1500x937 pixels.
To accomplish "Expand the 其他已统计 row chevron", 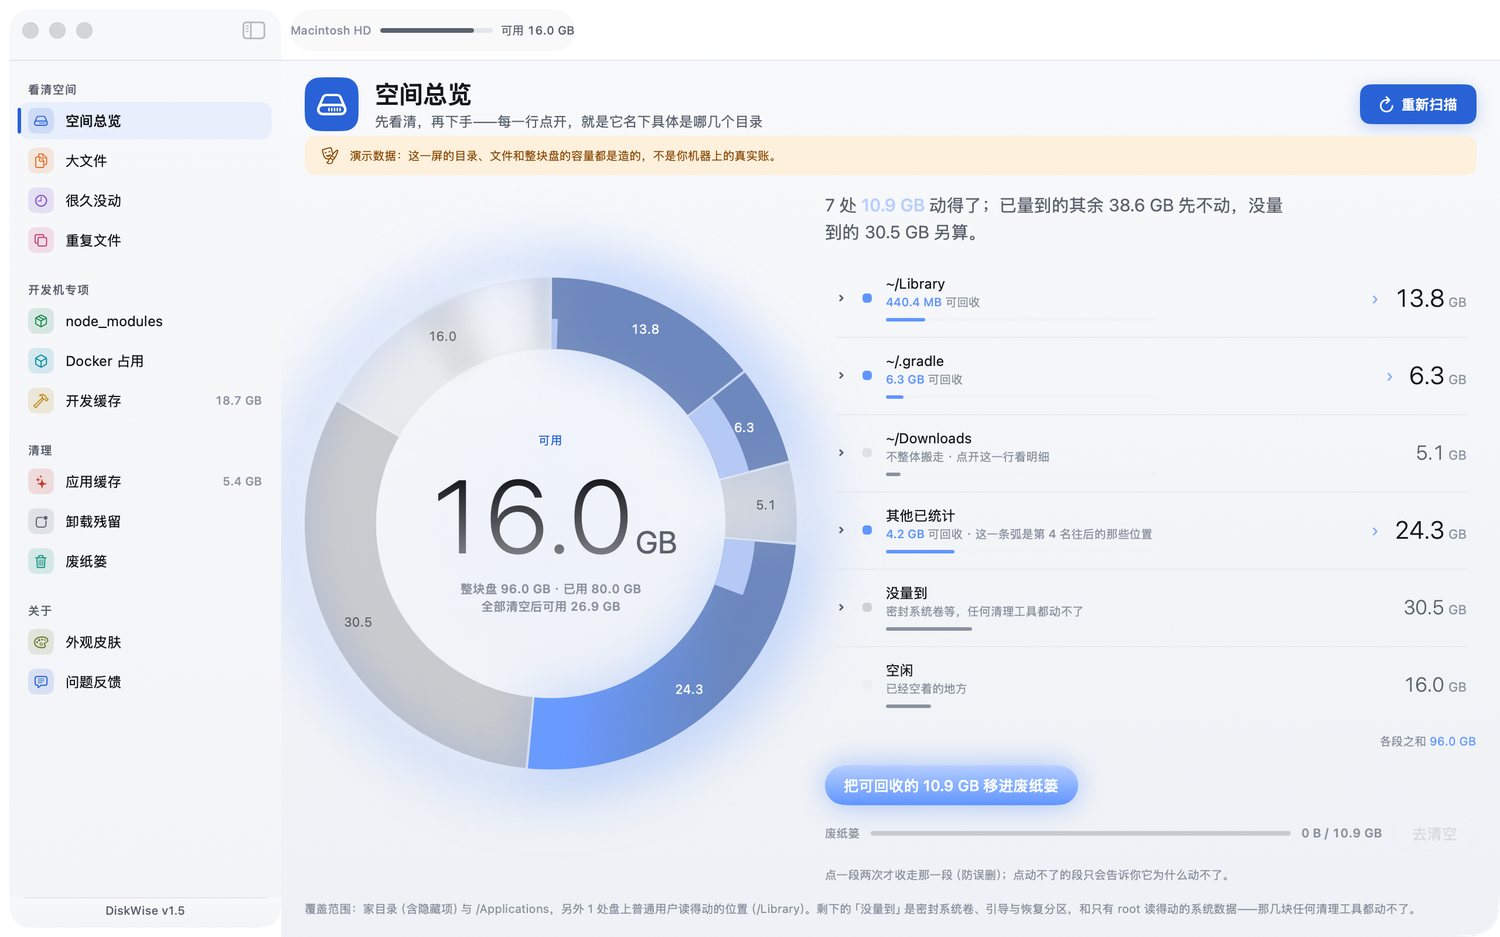I will coord(841,530).
